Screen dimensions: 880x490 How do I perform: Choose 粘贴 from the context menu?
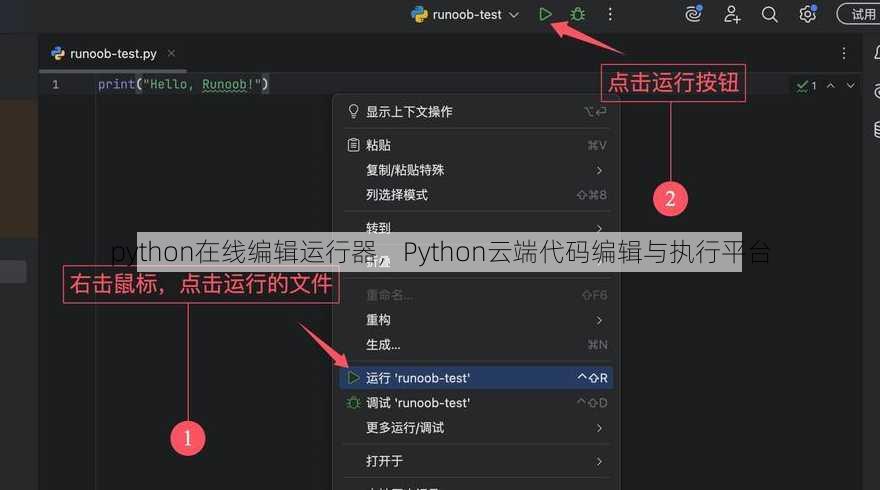coord(476,145)
